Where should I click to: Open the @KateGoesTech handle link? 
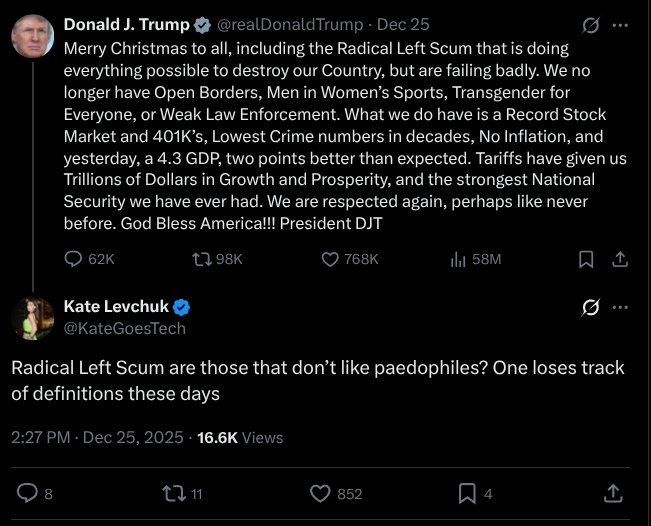(x=124, y=328)
